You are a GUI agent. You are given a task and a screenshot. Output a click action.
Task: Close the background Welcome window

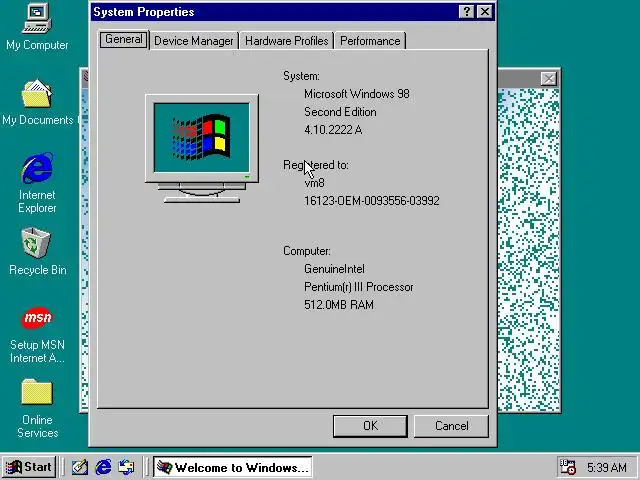coord(549,78)
